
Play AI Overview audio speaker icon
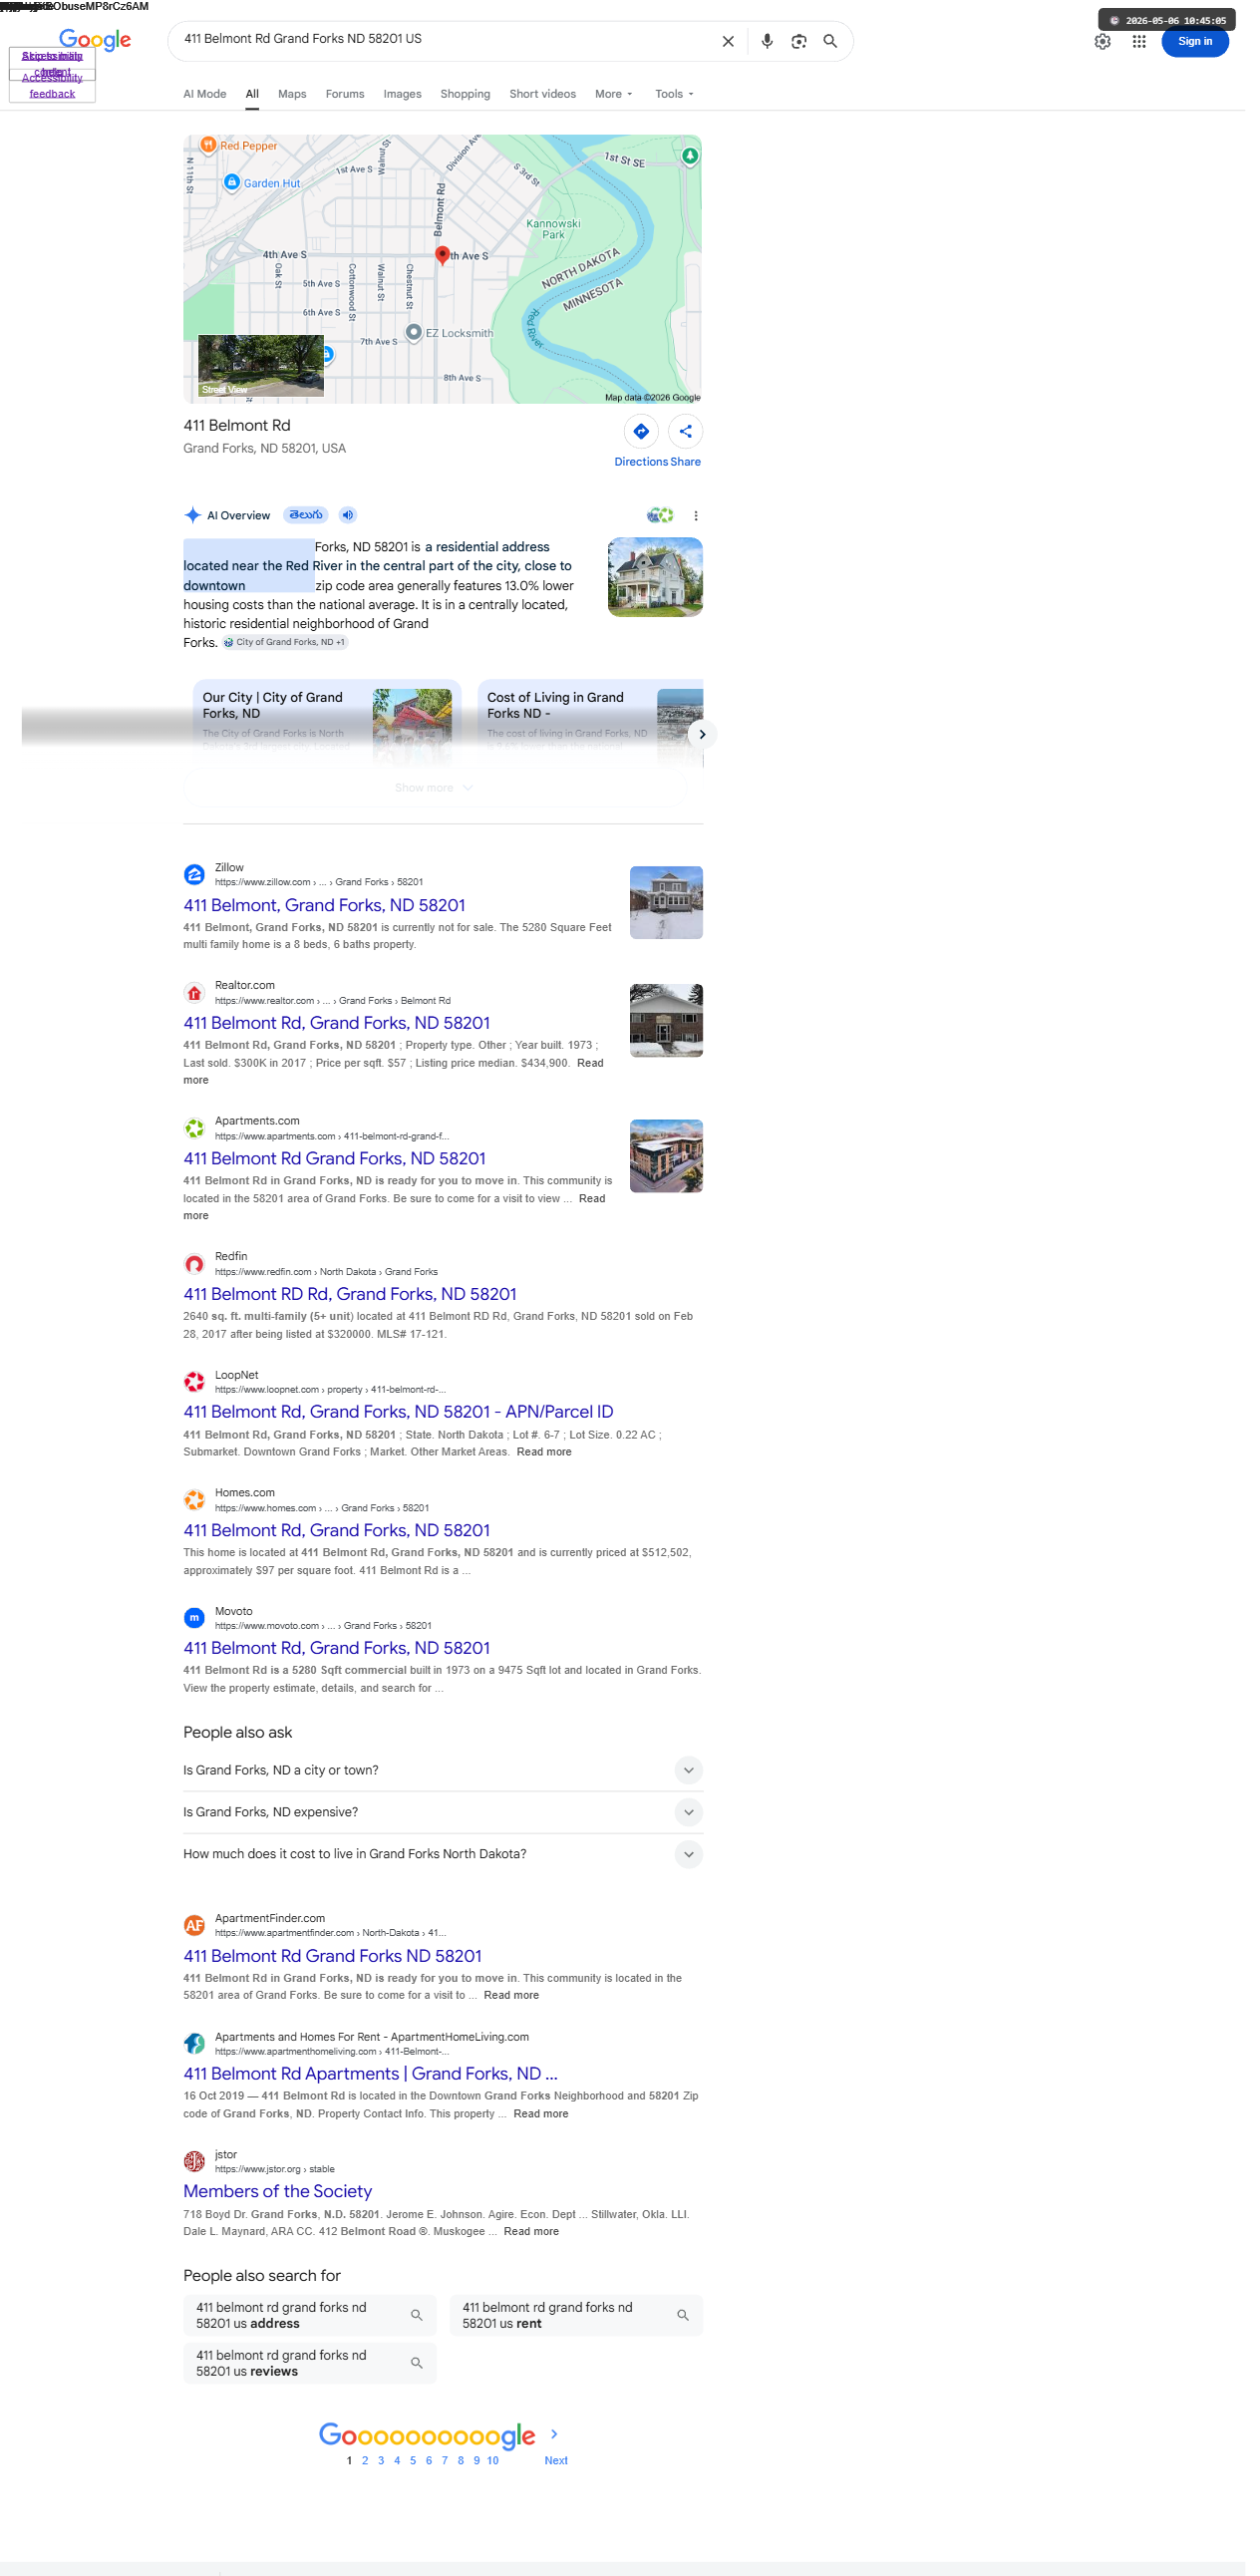coord(348,515)
